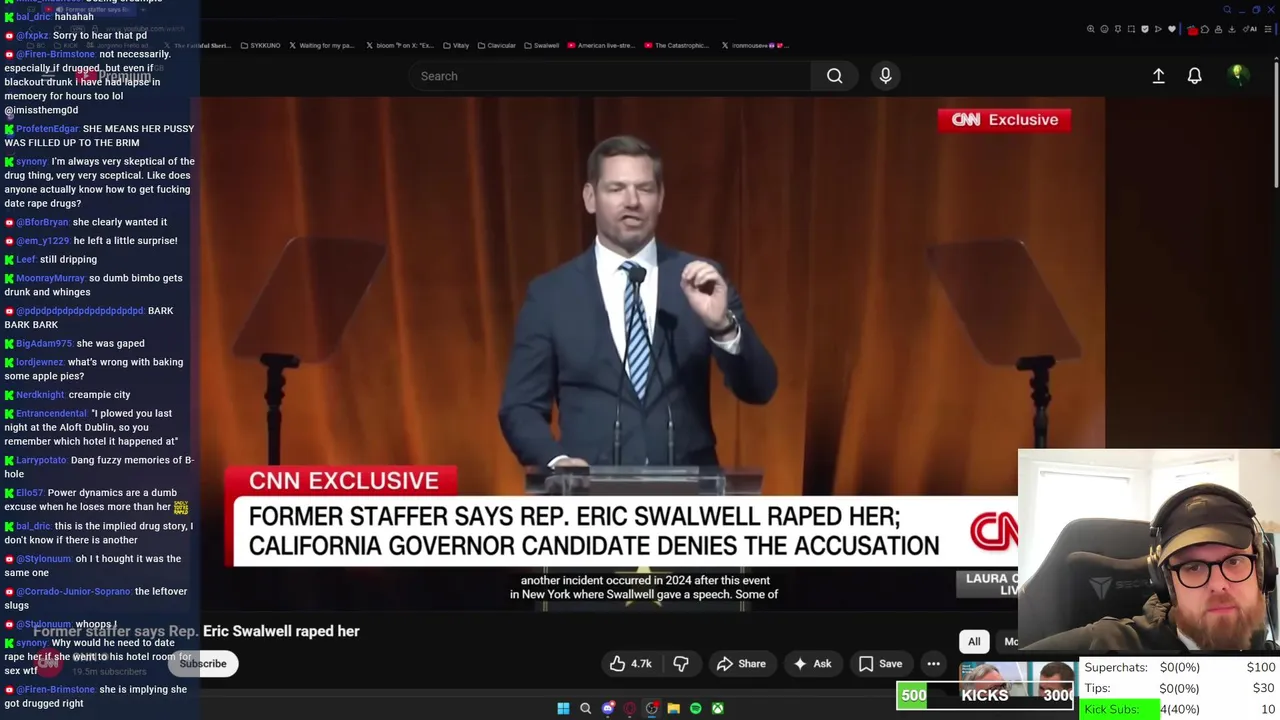Ask AI about this video
The height and width of the screenshot is (720, 1280).
tap(812, 664)
